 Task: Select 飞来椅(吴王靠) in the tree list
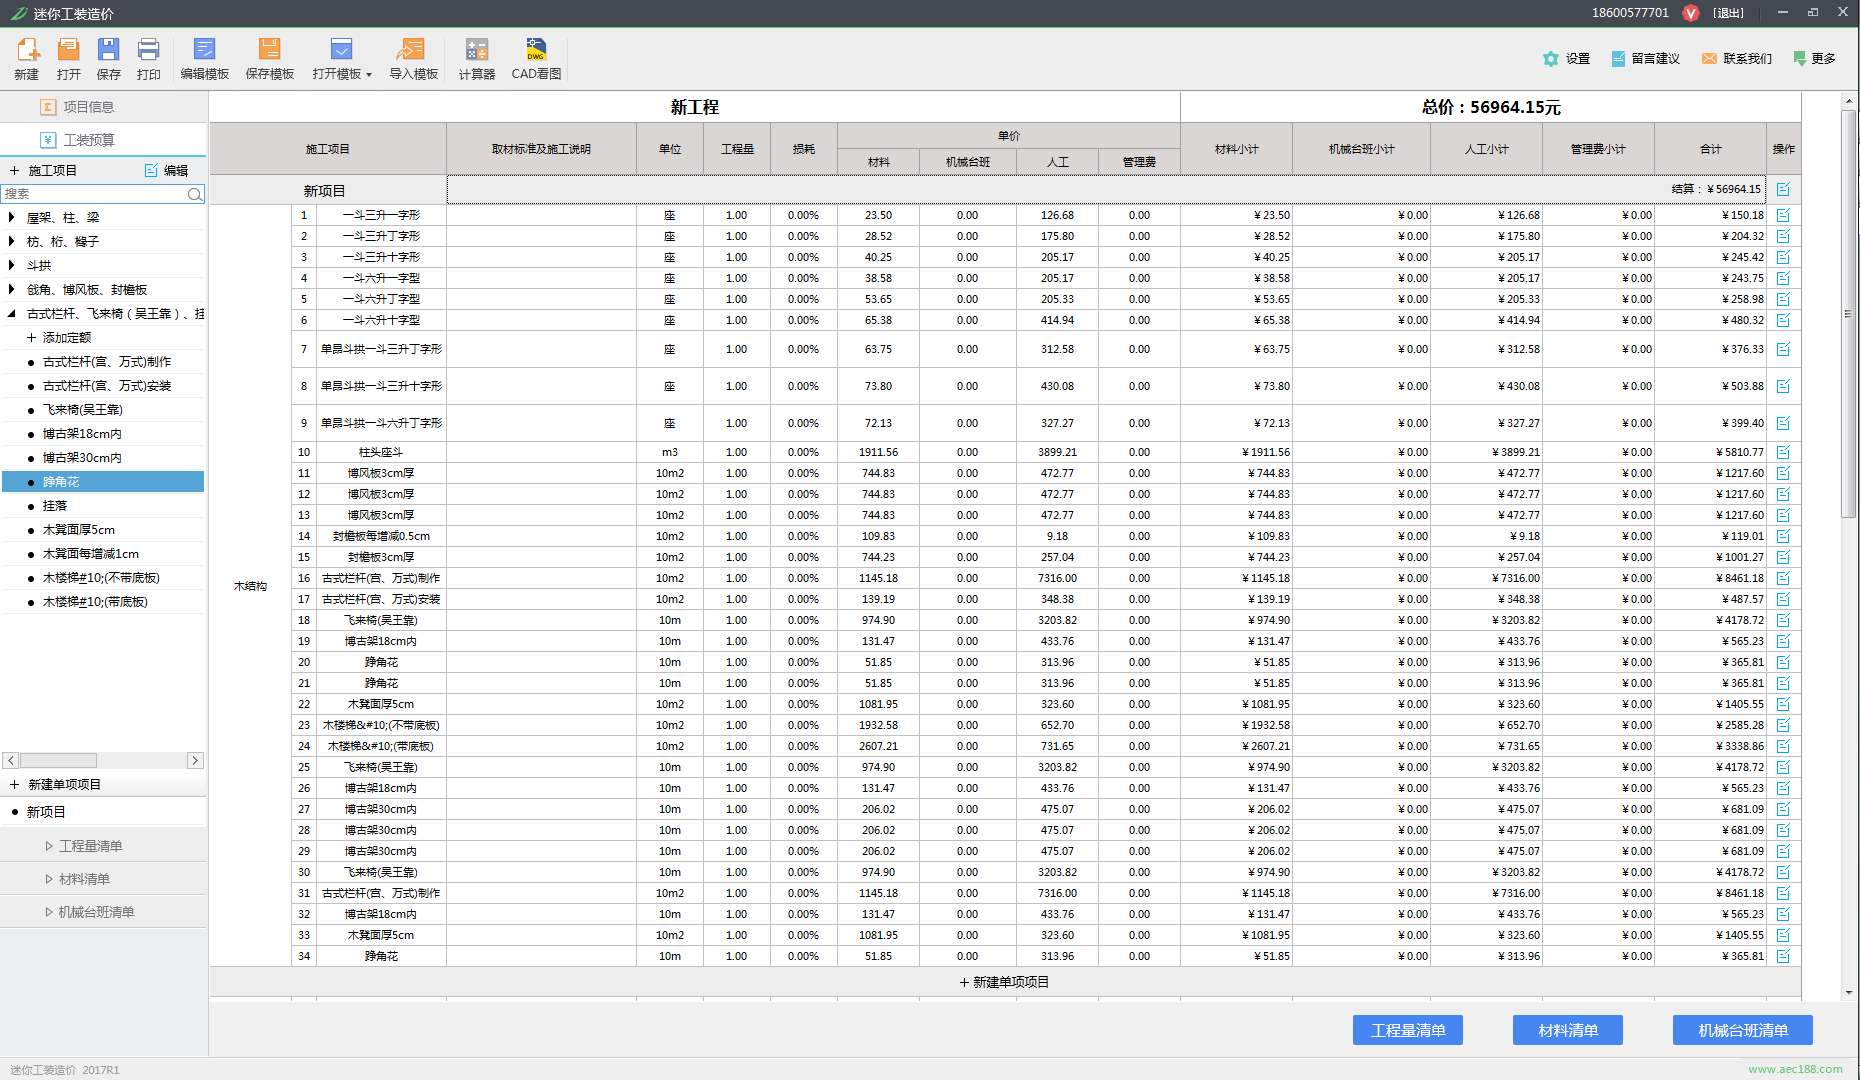83,410
